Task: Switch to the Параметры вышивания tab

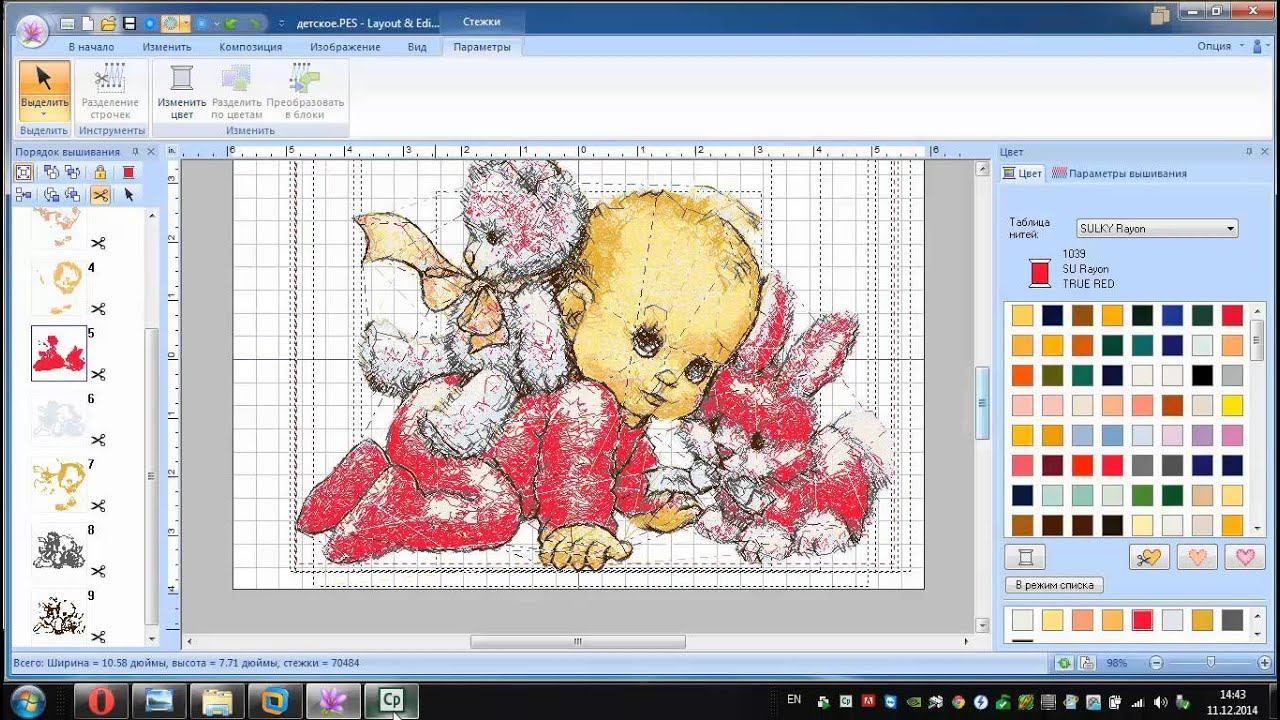Action: tap(1119, 173)
